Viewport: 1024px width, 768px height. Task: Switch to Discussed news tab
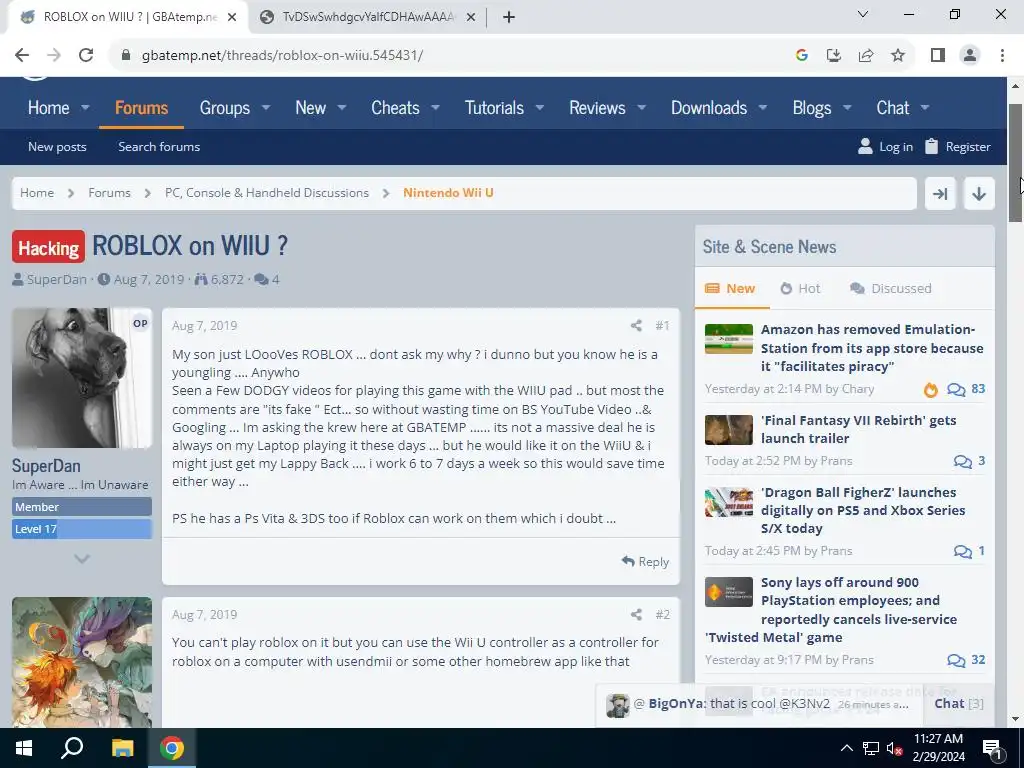click(x=891, y=289)
